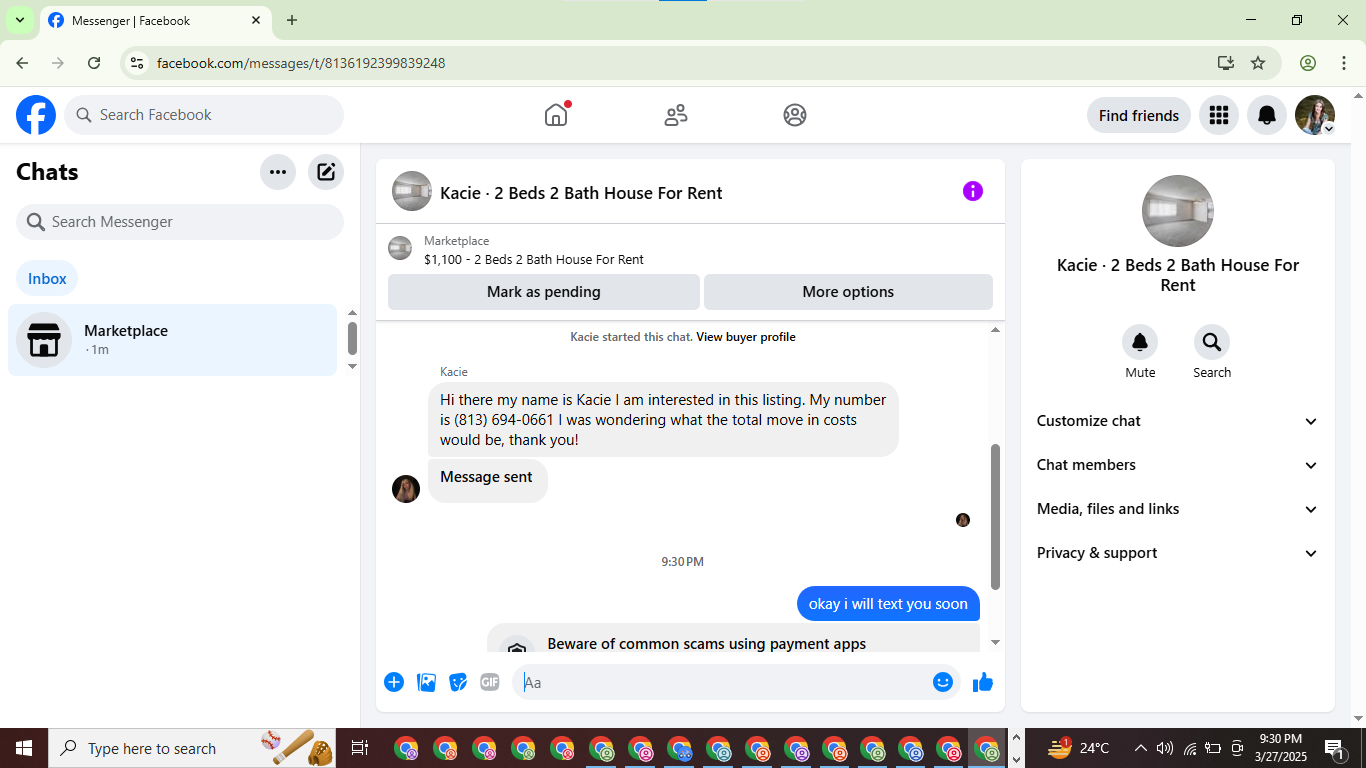Open the Facebook menu grid icon
This screenshot has height=768, width=1366.
[x=1218, y=115]
